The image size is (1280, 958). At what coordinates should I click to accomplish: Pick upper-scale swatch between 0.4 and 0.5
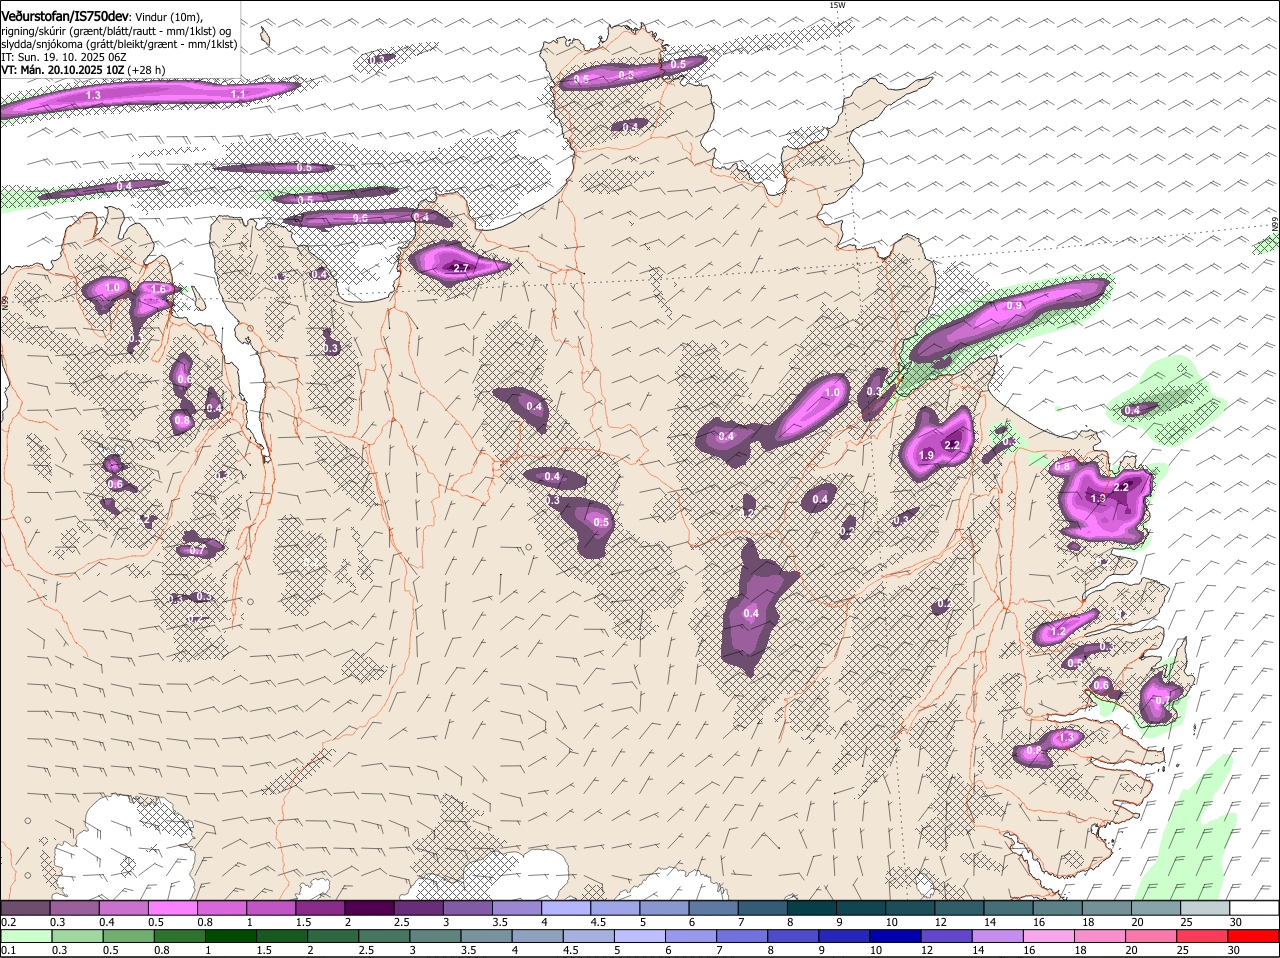click(123, 908)
